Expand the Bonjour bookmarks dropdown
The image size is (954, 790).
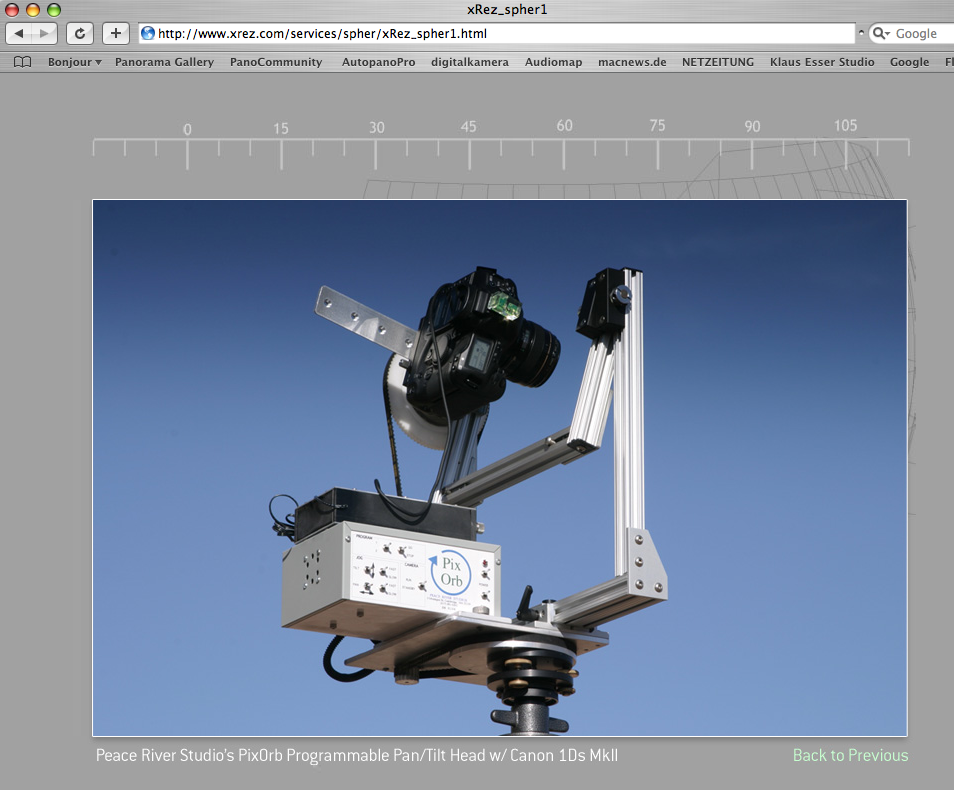pyautogui.click(x=74, y=62)
